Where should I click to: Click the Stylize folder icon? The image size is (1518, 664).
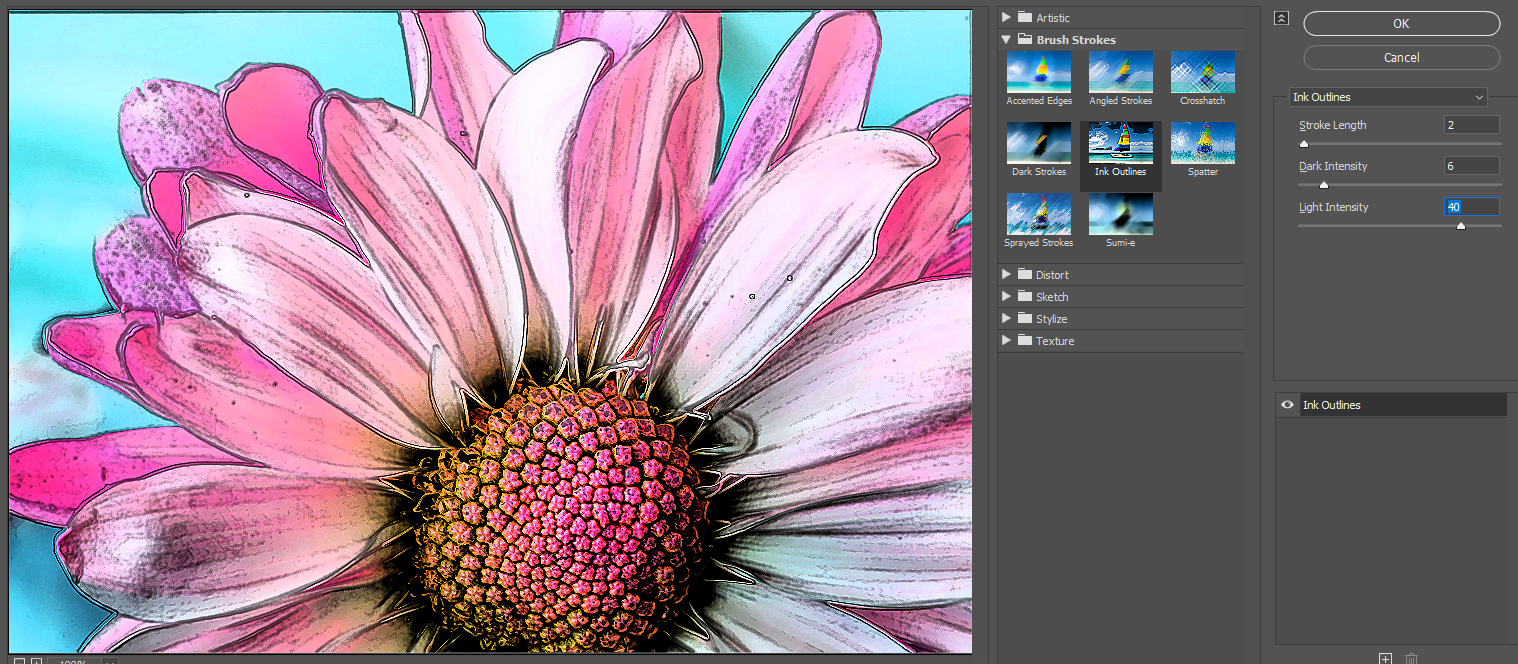coord(1024,318)
